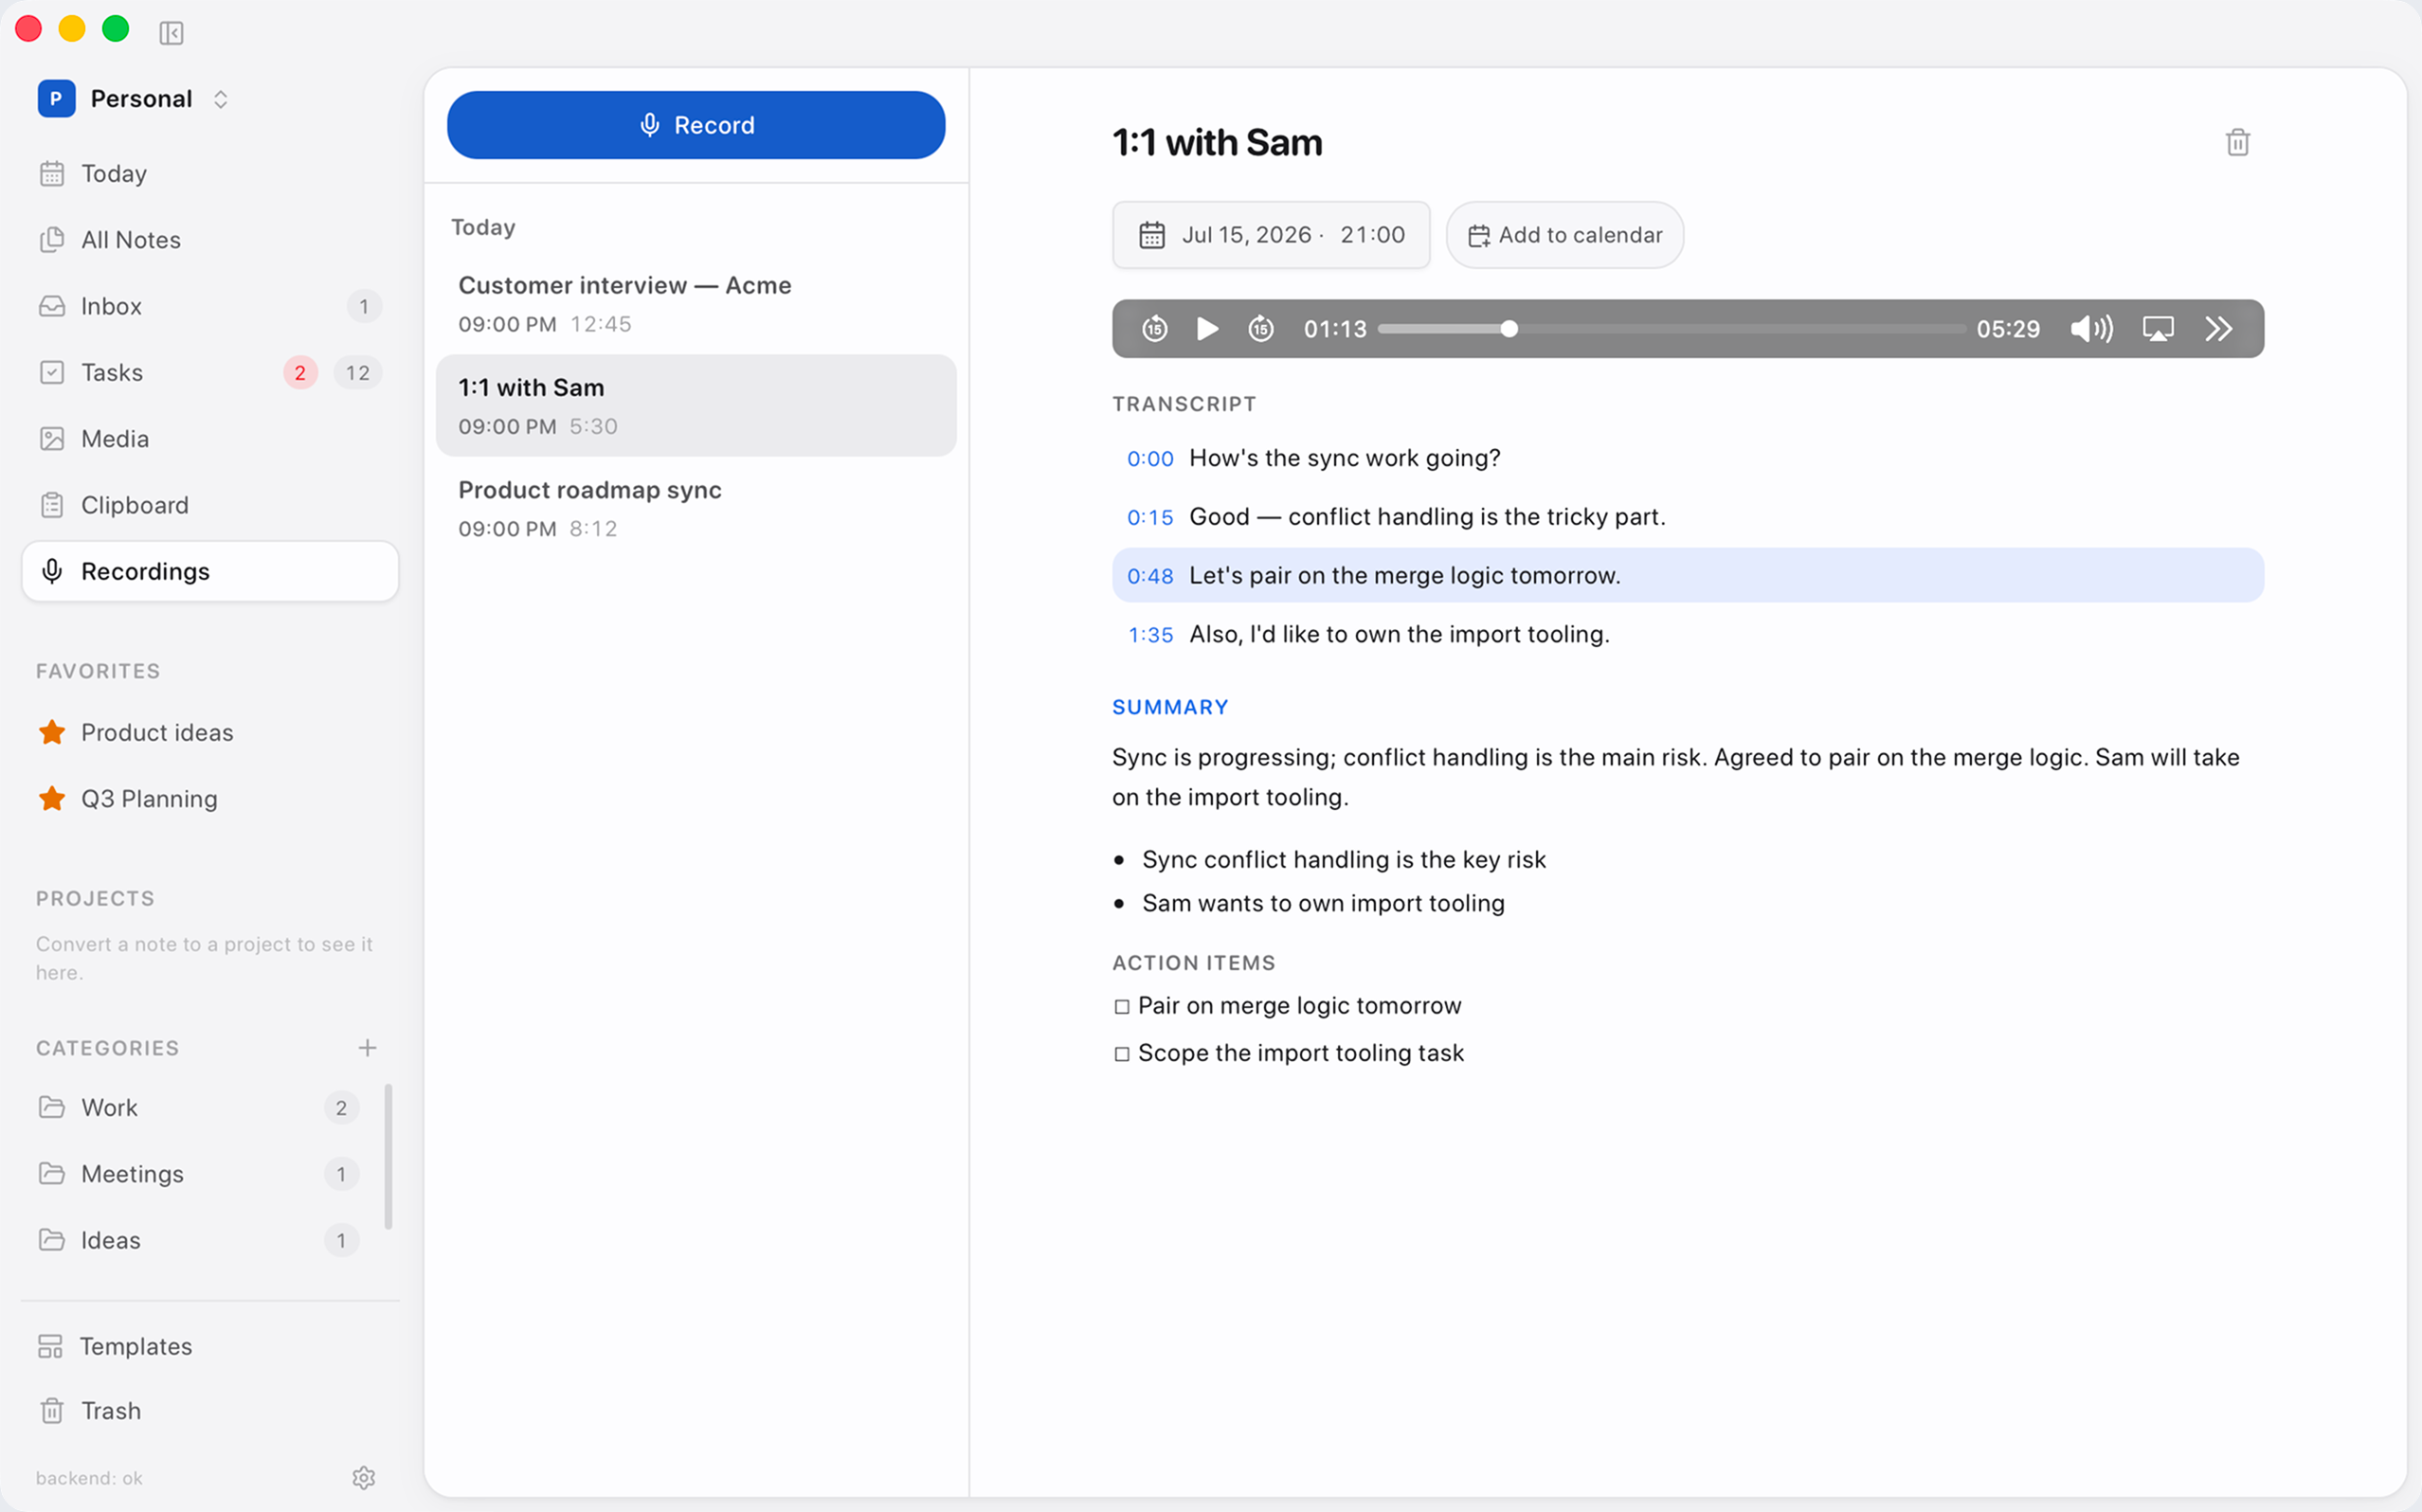Open the Q3 Planning favorite
This screenshot has width=2422, height=1512.
coord(210,799)
